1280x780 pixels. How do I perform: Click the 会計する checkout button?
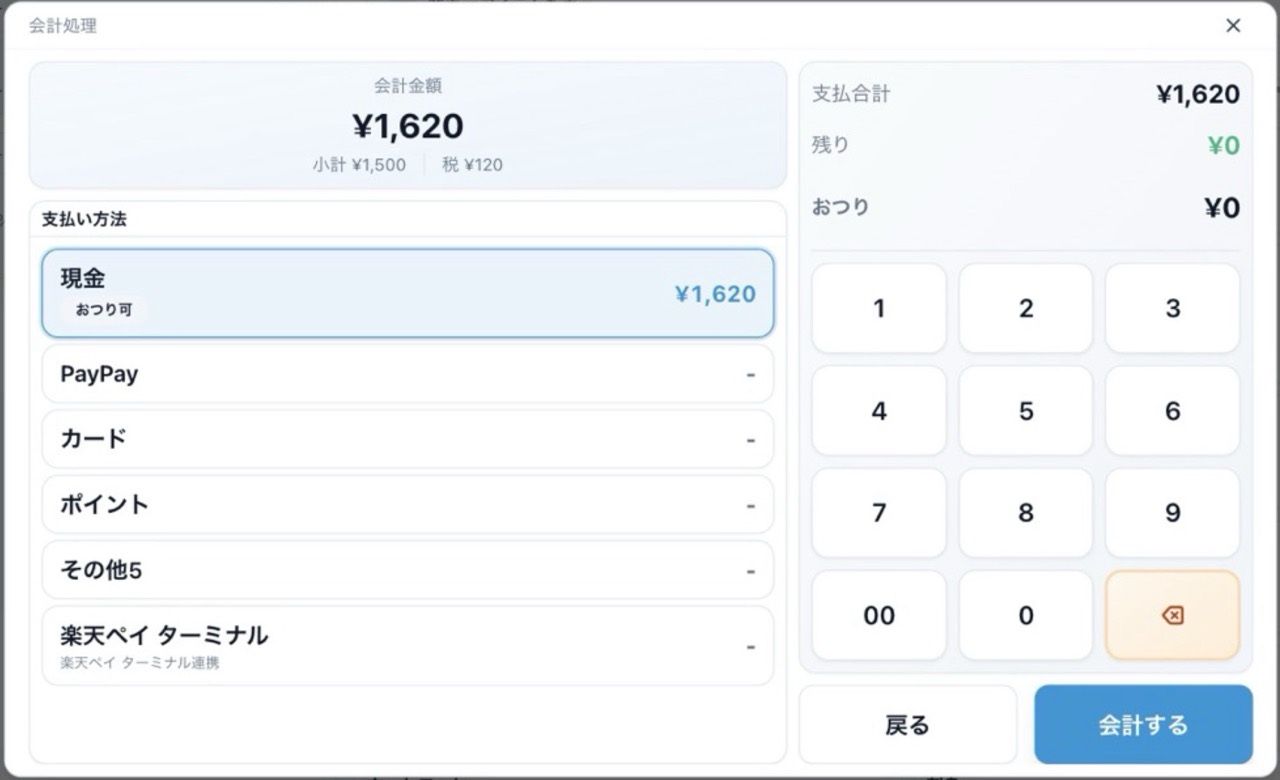click(1143, 725)
